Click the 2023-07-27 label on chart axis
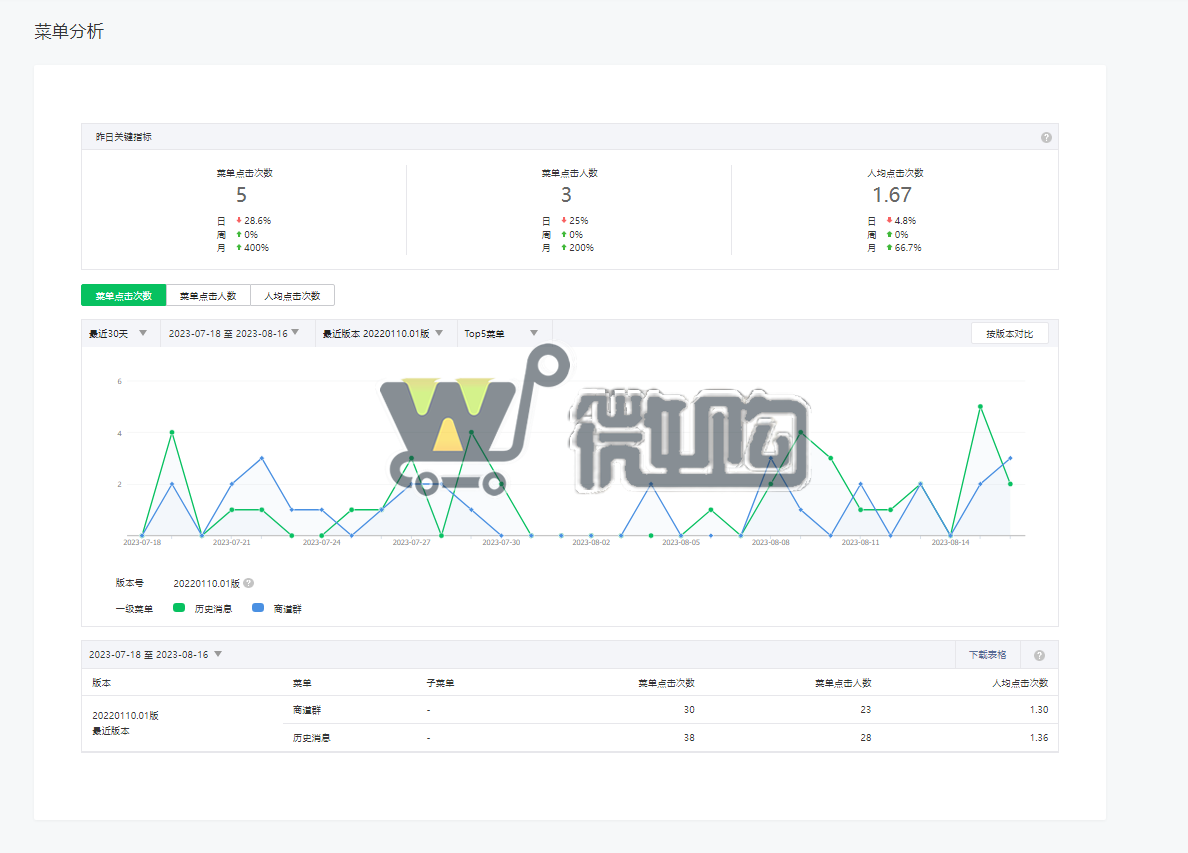Screen dimensions: 1188x853 click(x=411, y=542)
